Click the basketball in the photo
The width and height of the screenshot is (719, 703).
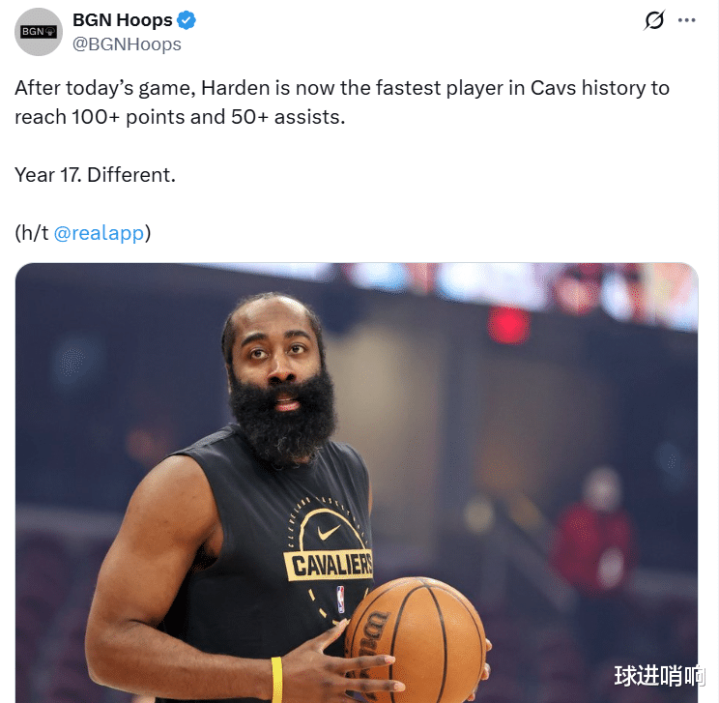point(415,640)
